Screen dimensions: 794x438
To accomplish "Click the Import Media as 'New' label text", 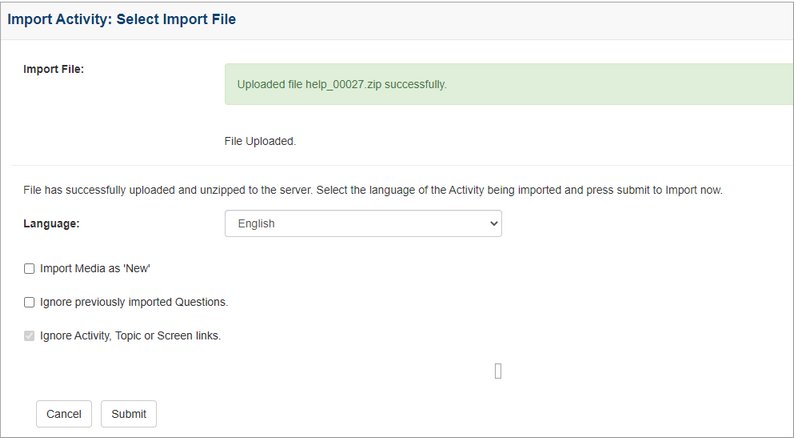I will click(x=95, y=269).
